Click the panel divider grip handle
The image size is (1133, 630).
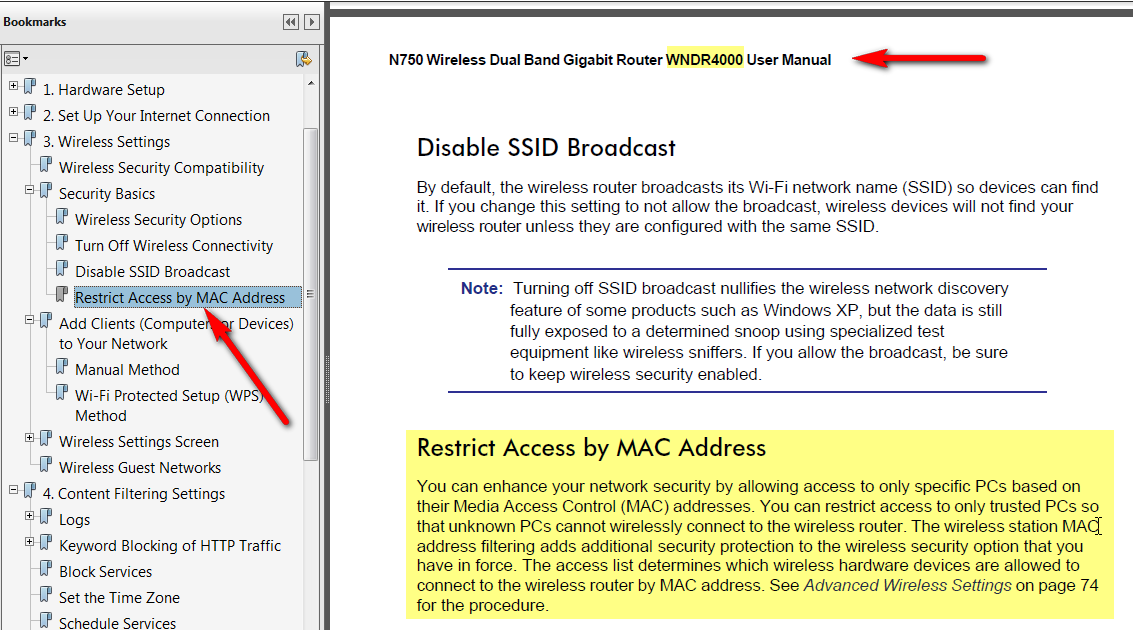[x=327, y=378]
